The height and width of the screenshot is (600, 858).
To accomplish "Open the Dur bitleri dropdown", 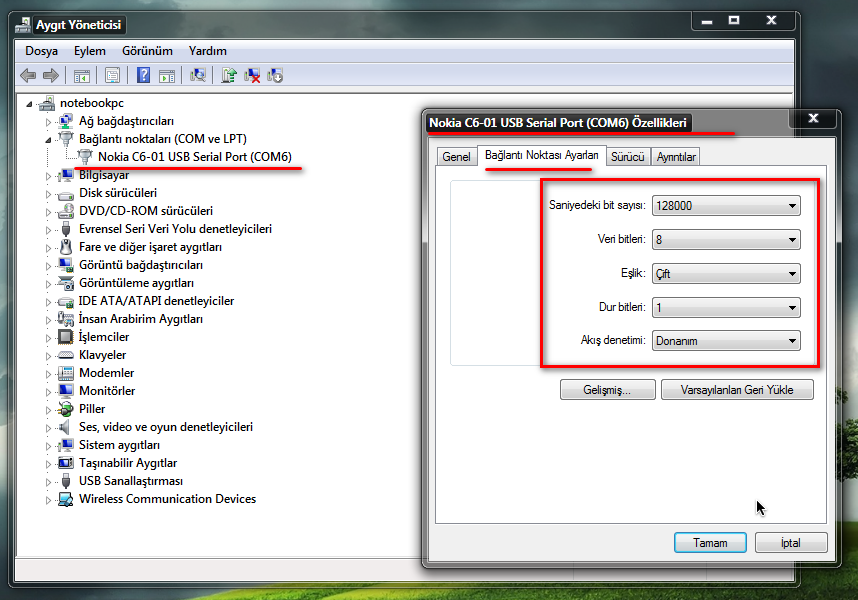I will [x=726, y=307].
